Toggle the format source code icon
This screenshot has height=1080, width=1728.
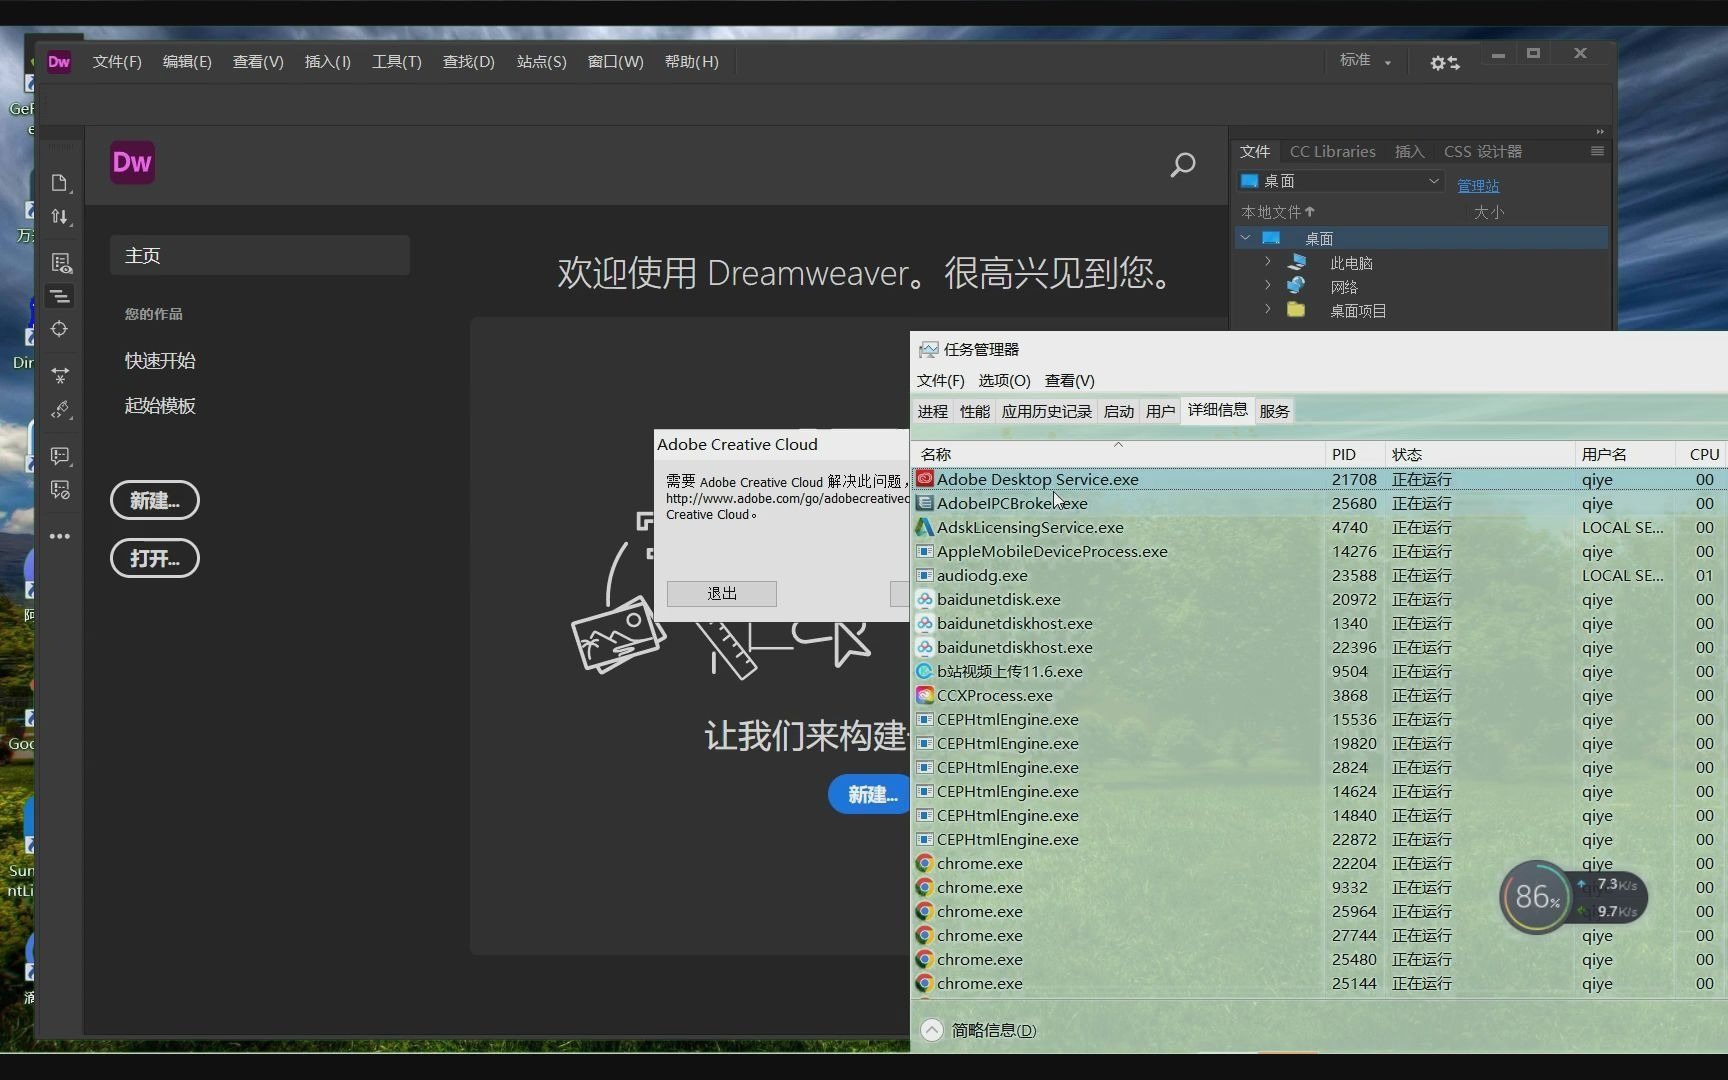[x=60, y=296]
